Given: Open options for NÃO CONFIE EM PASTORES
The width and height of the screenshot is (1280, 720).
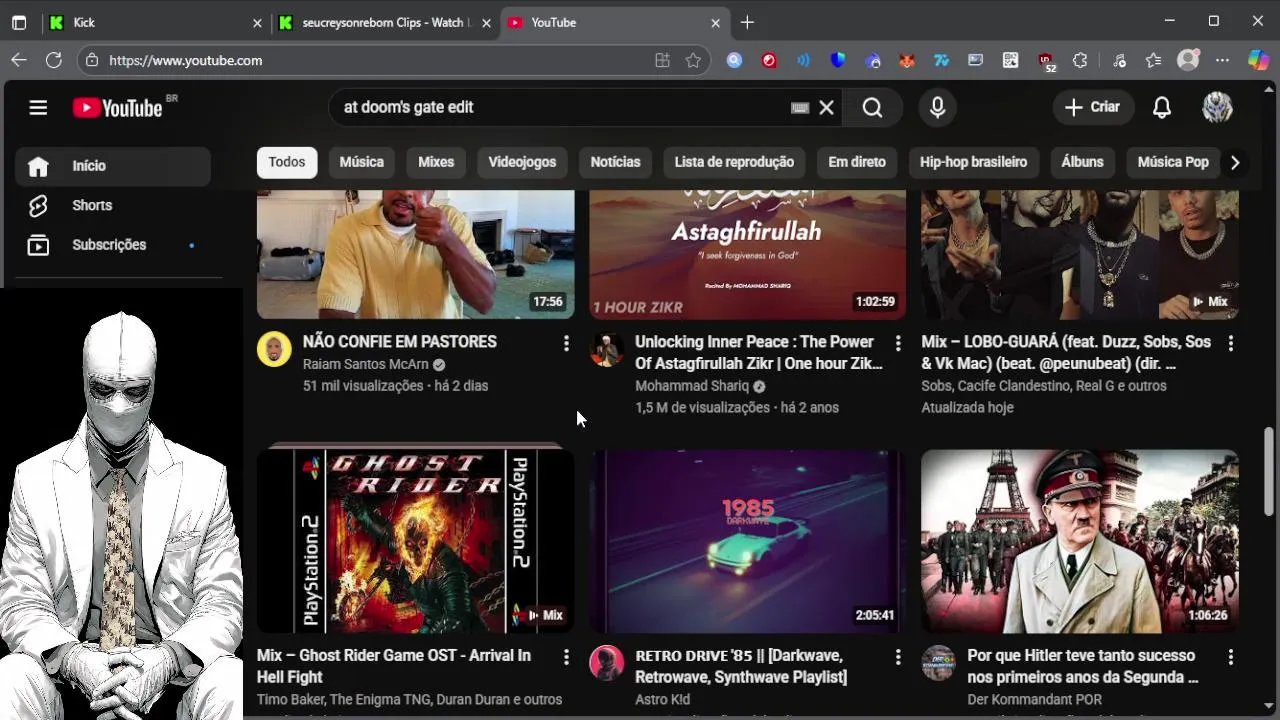Looking at the screenshot, I should tap(566, 343).
